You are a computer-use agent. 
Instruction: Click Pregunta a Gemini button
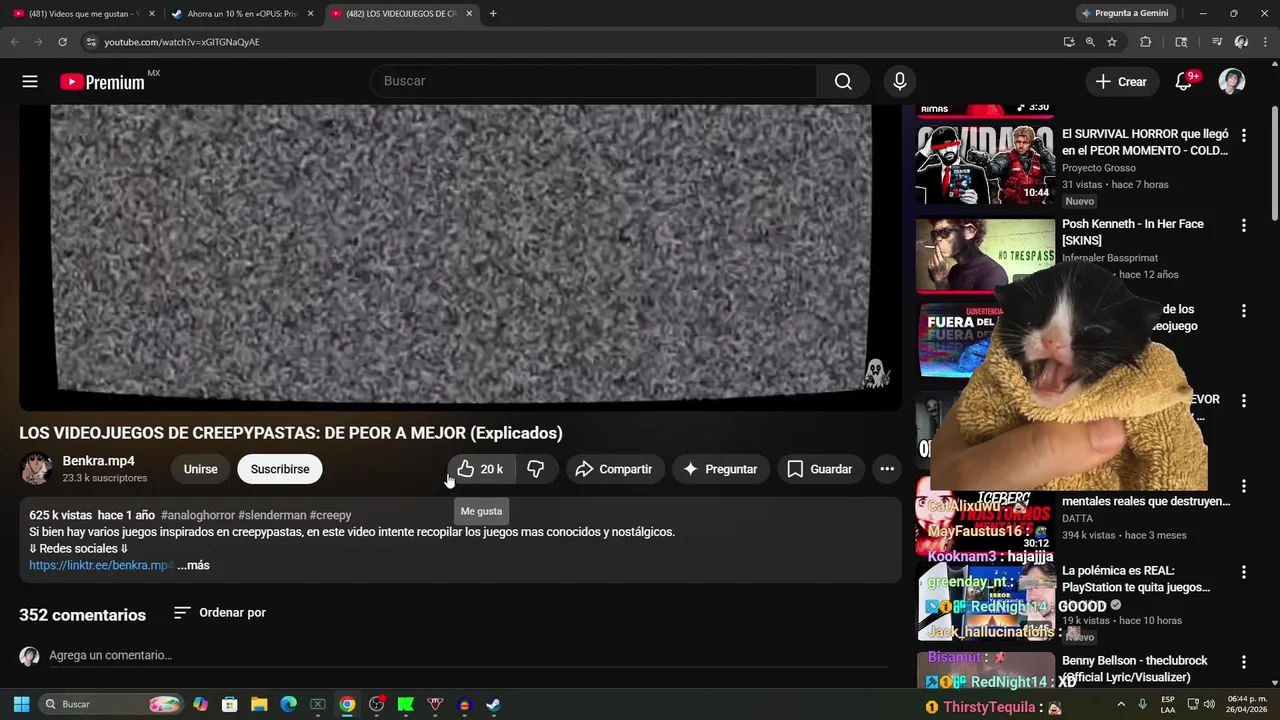coord(1125,14)
